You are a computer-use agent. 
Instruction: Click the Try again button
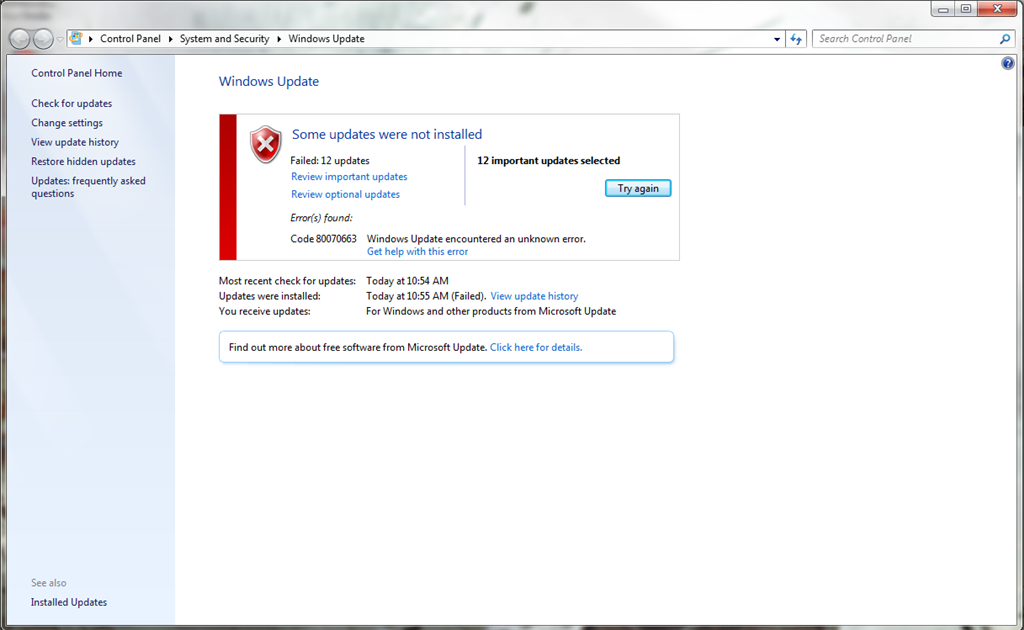point(638,188)
